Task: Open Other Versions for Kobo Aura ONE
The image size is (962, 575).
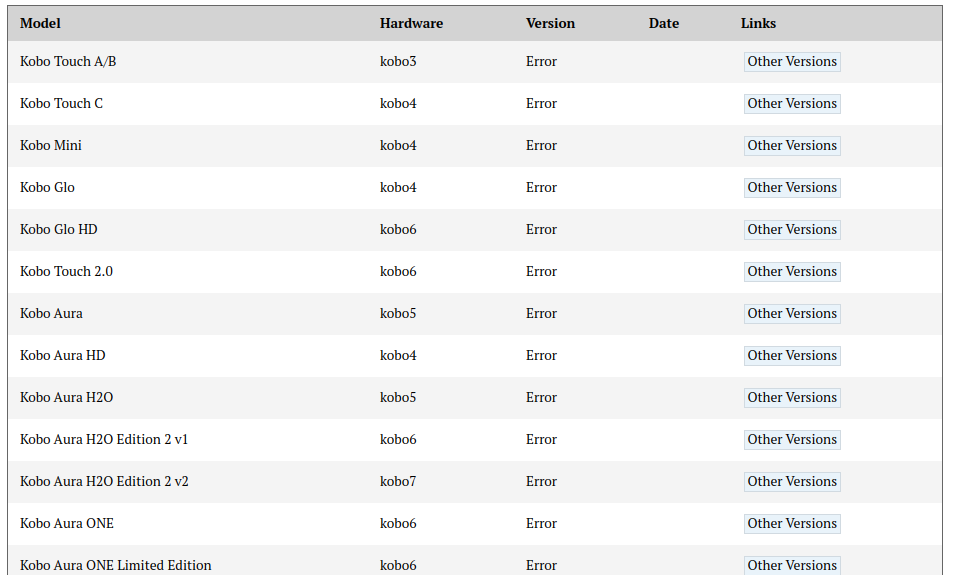Action: tap(792, 524)
